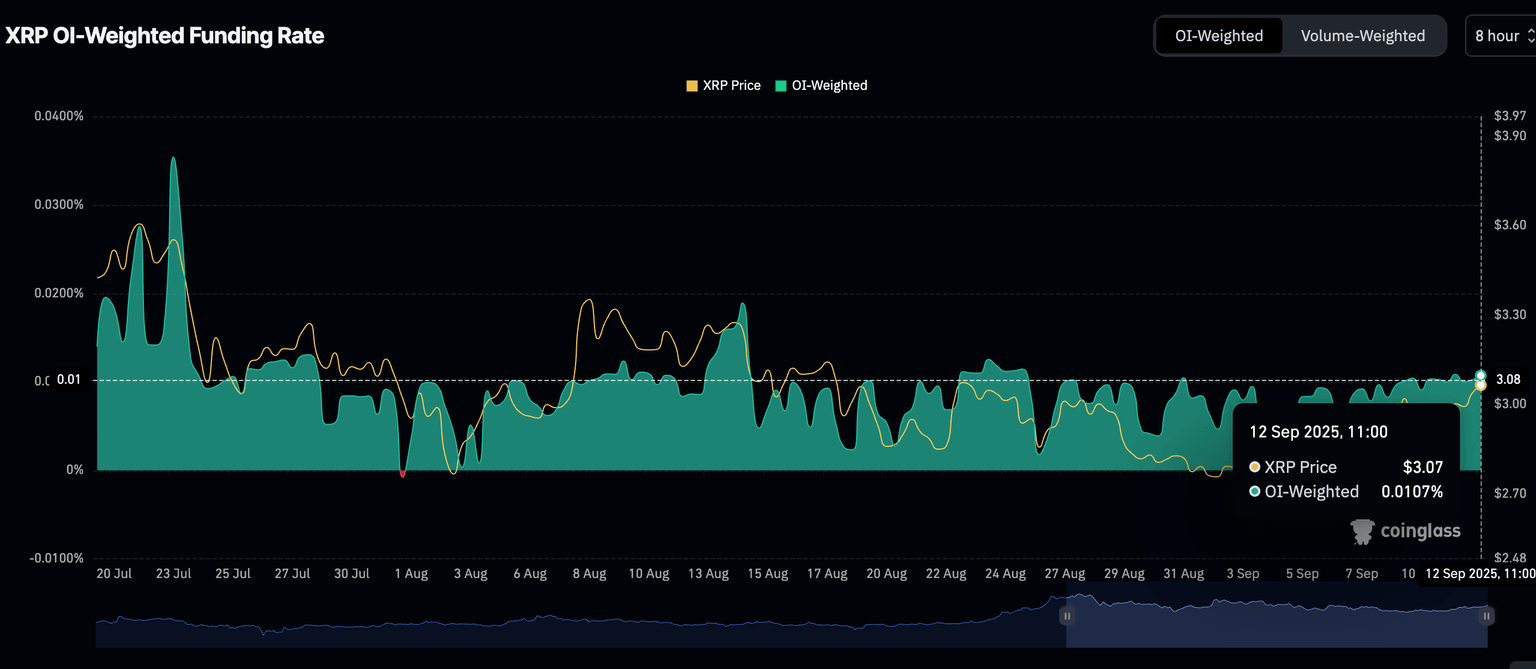Click the right range slider handle
The image size is (1536, 669).
1487,616
